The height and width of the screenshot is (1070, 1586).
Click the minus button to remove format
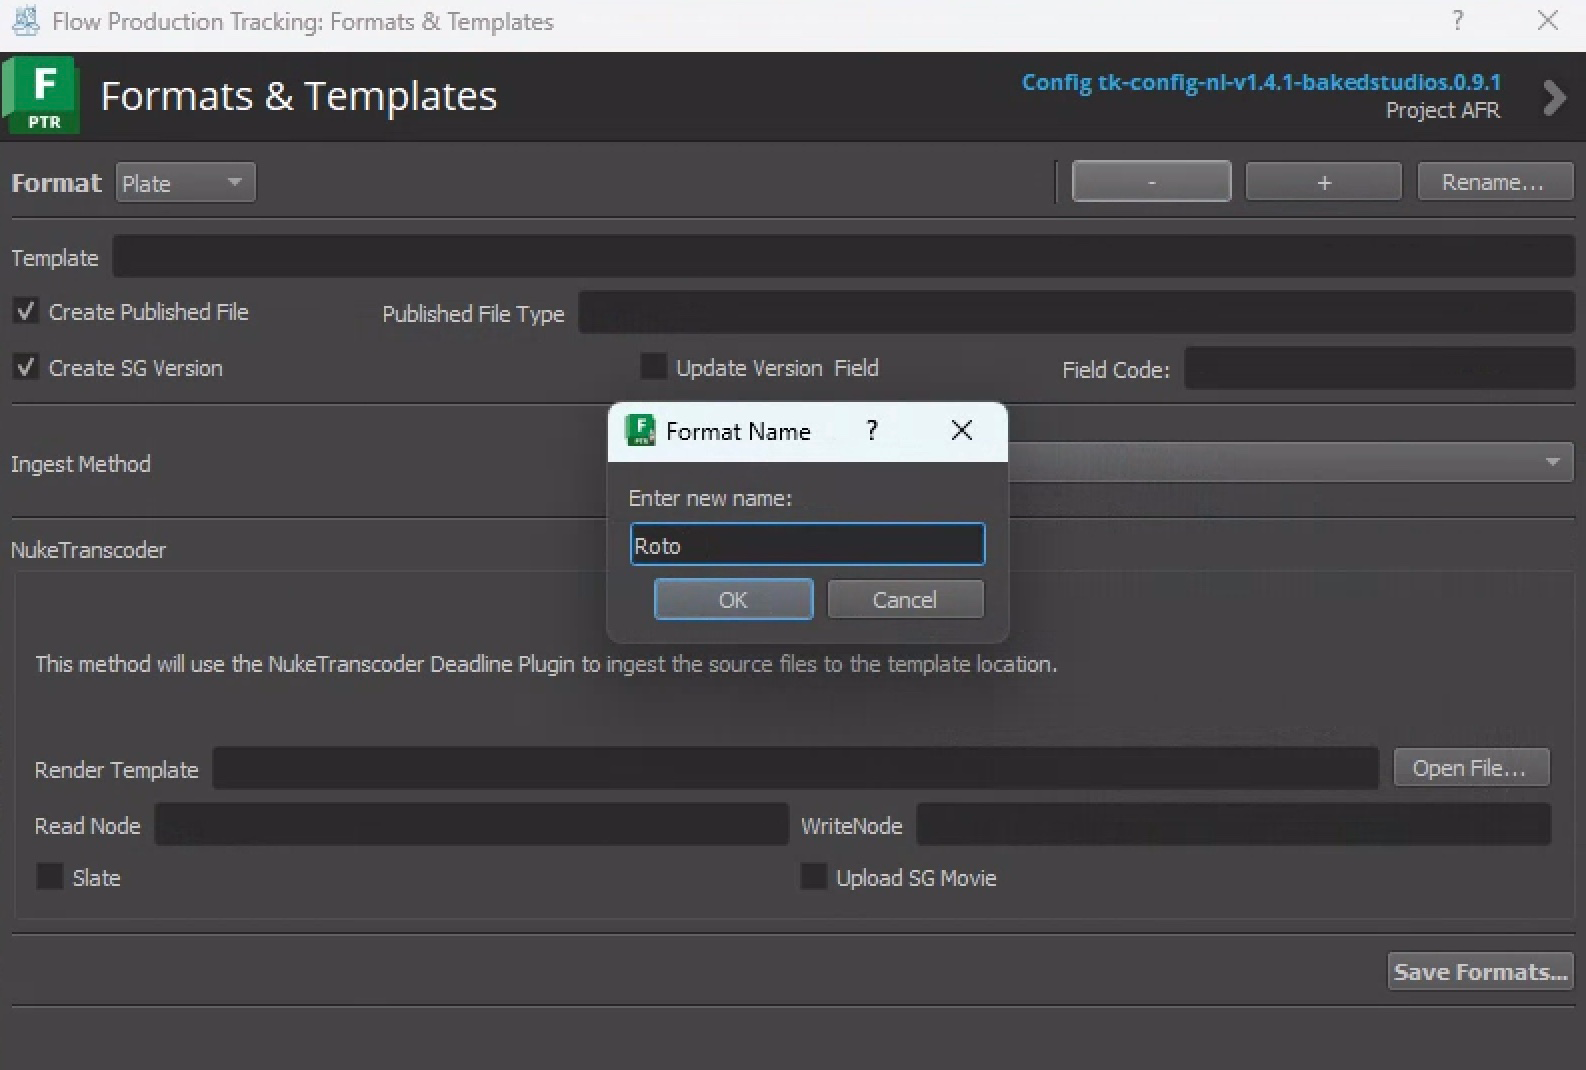[x=1151, y=182]
